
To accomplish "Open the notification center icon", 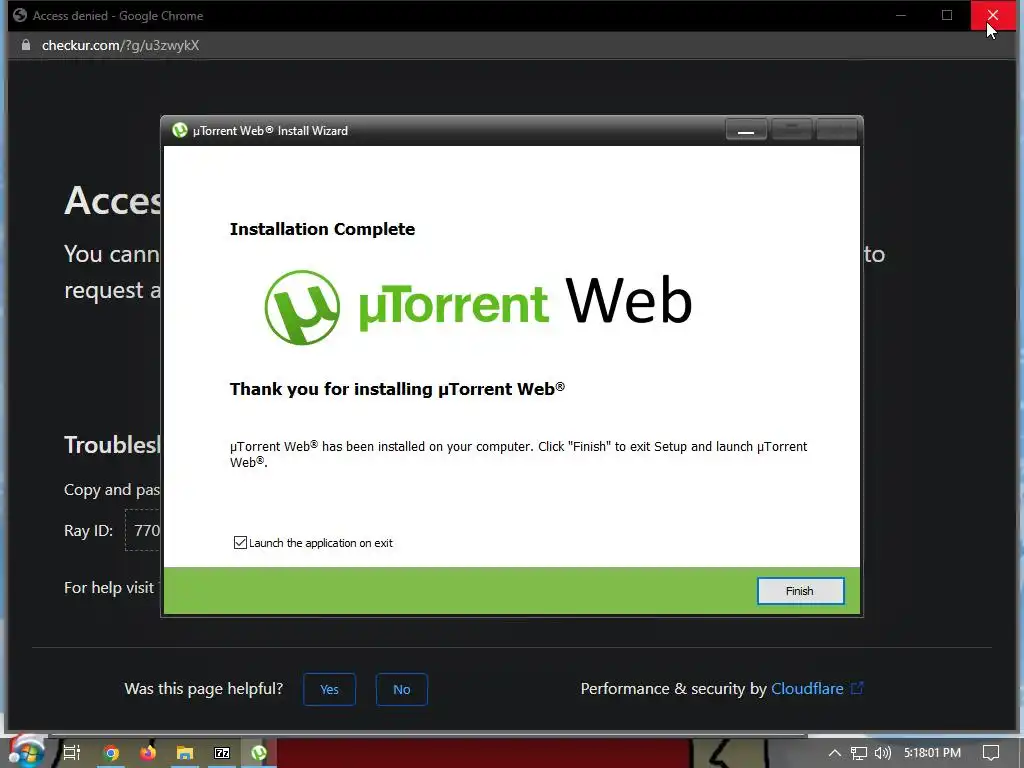I will coord(991,753).
